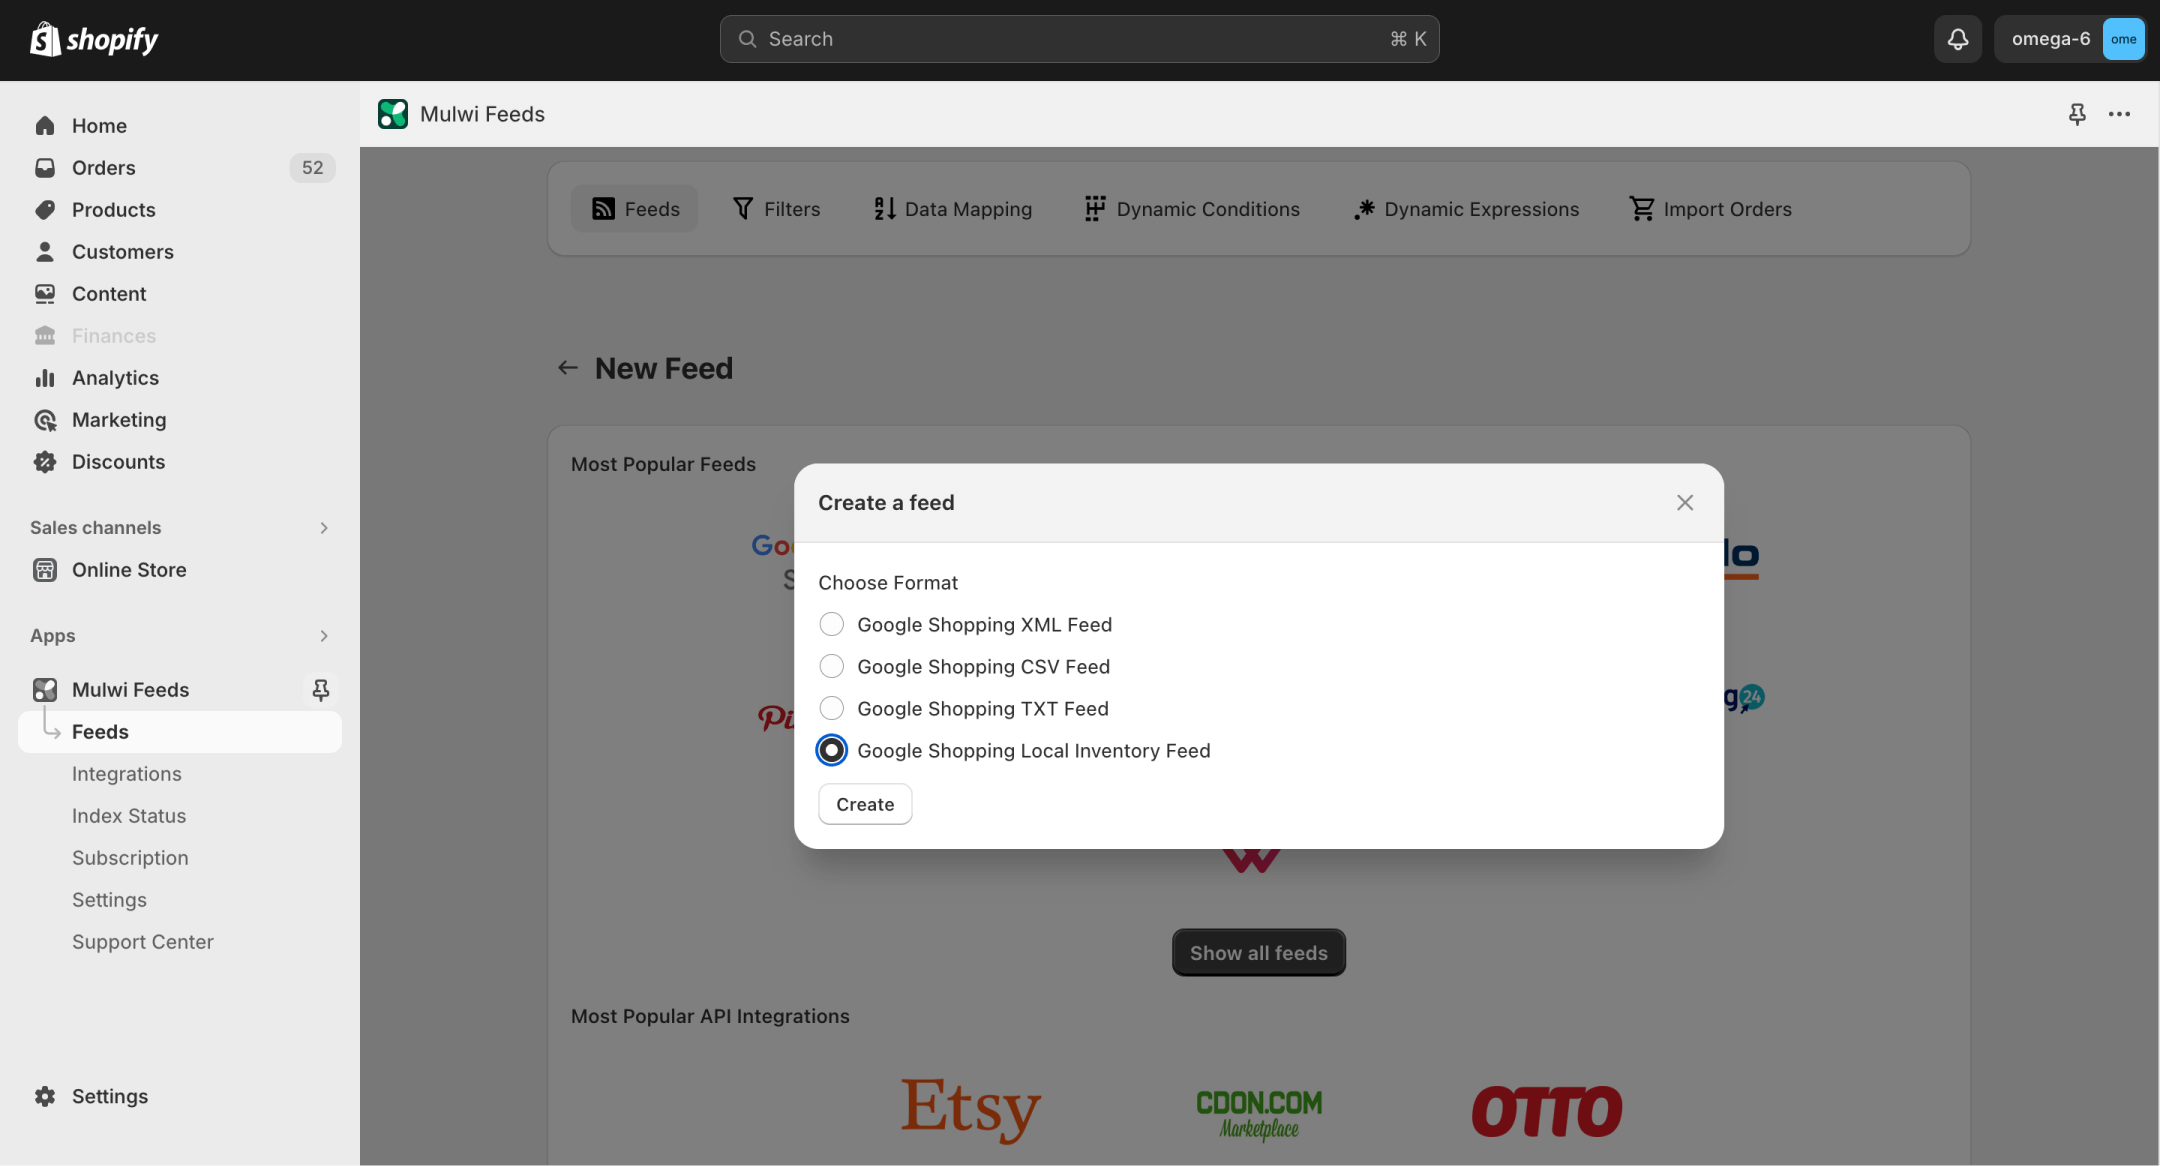Expand the Apps section

click(324, 636)
